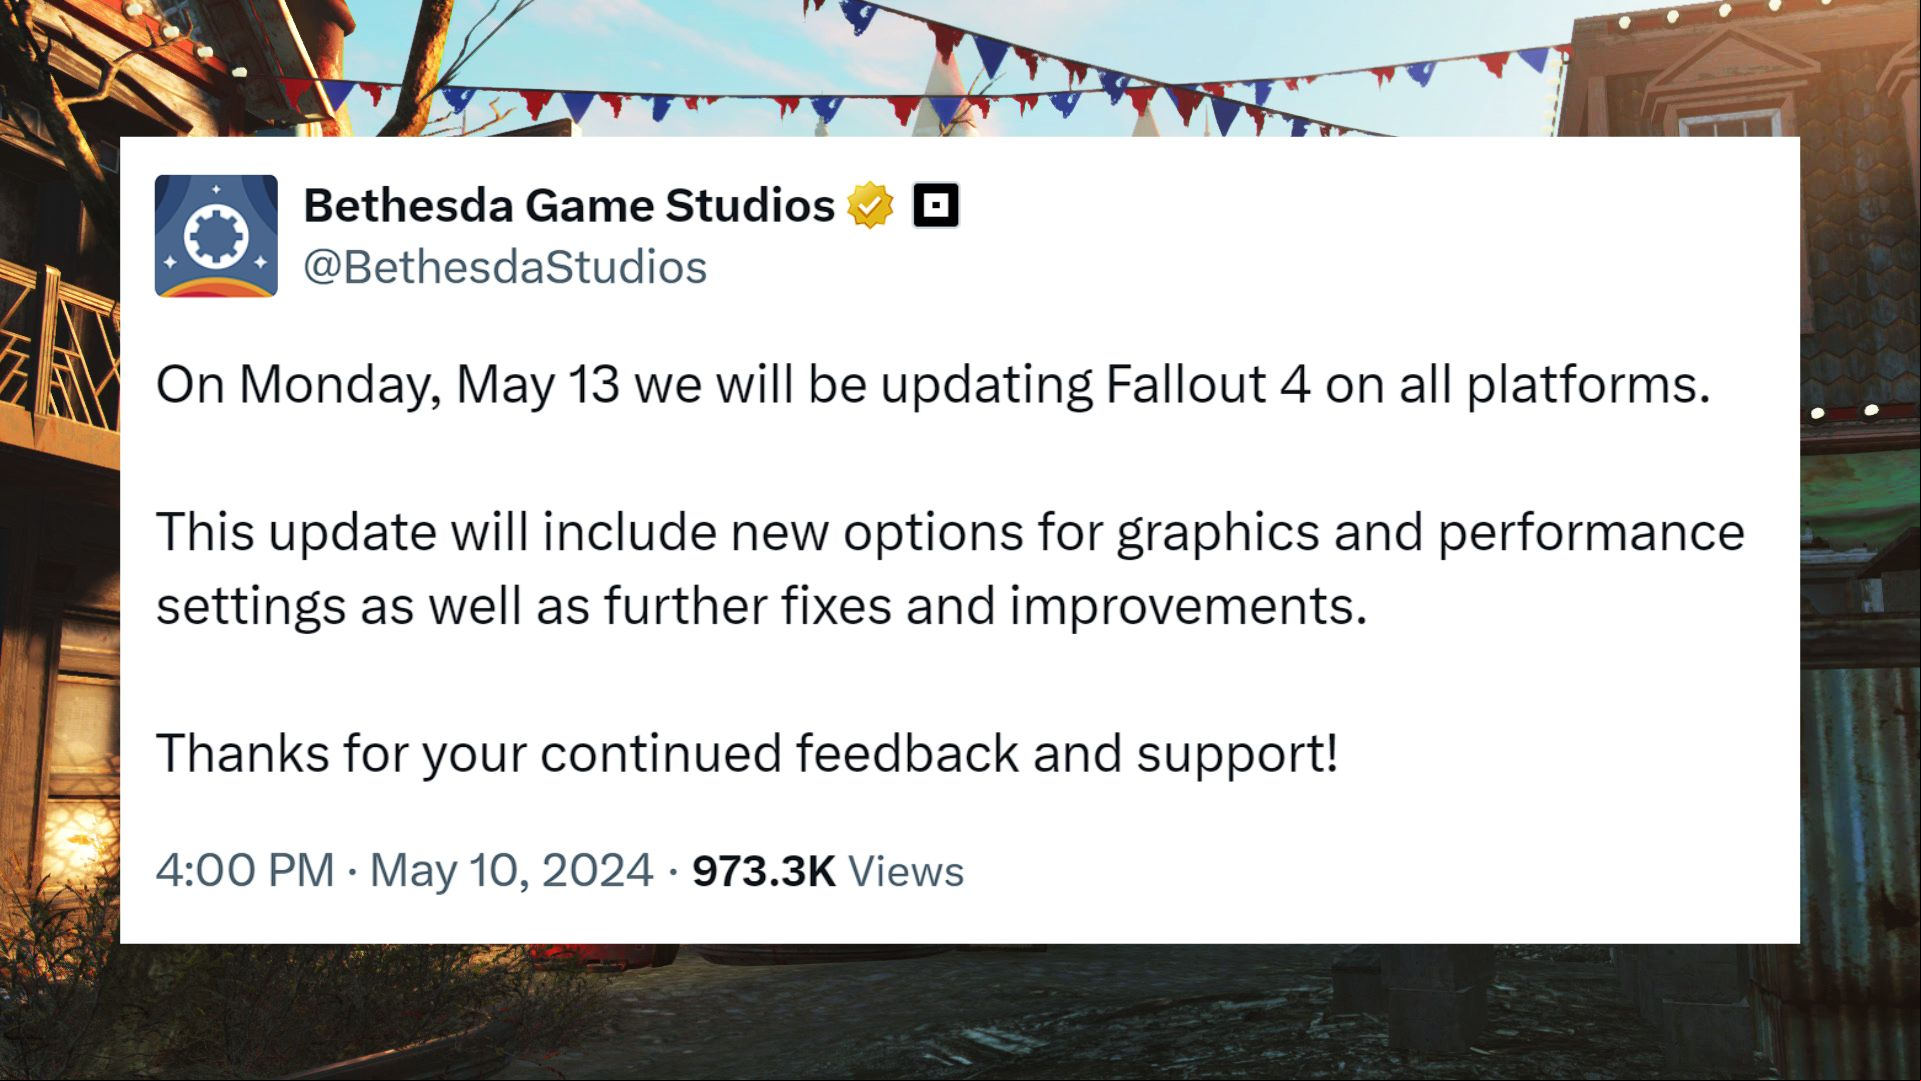Image resolution: width=1921 pixels, height=1081 pixels.
Task: Click the line starting "This update will include"
Action: 950,533
